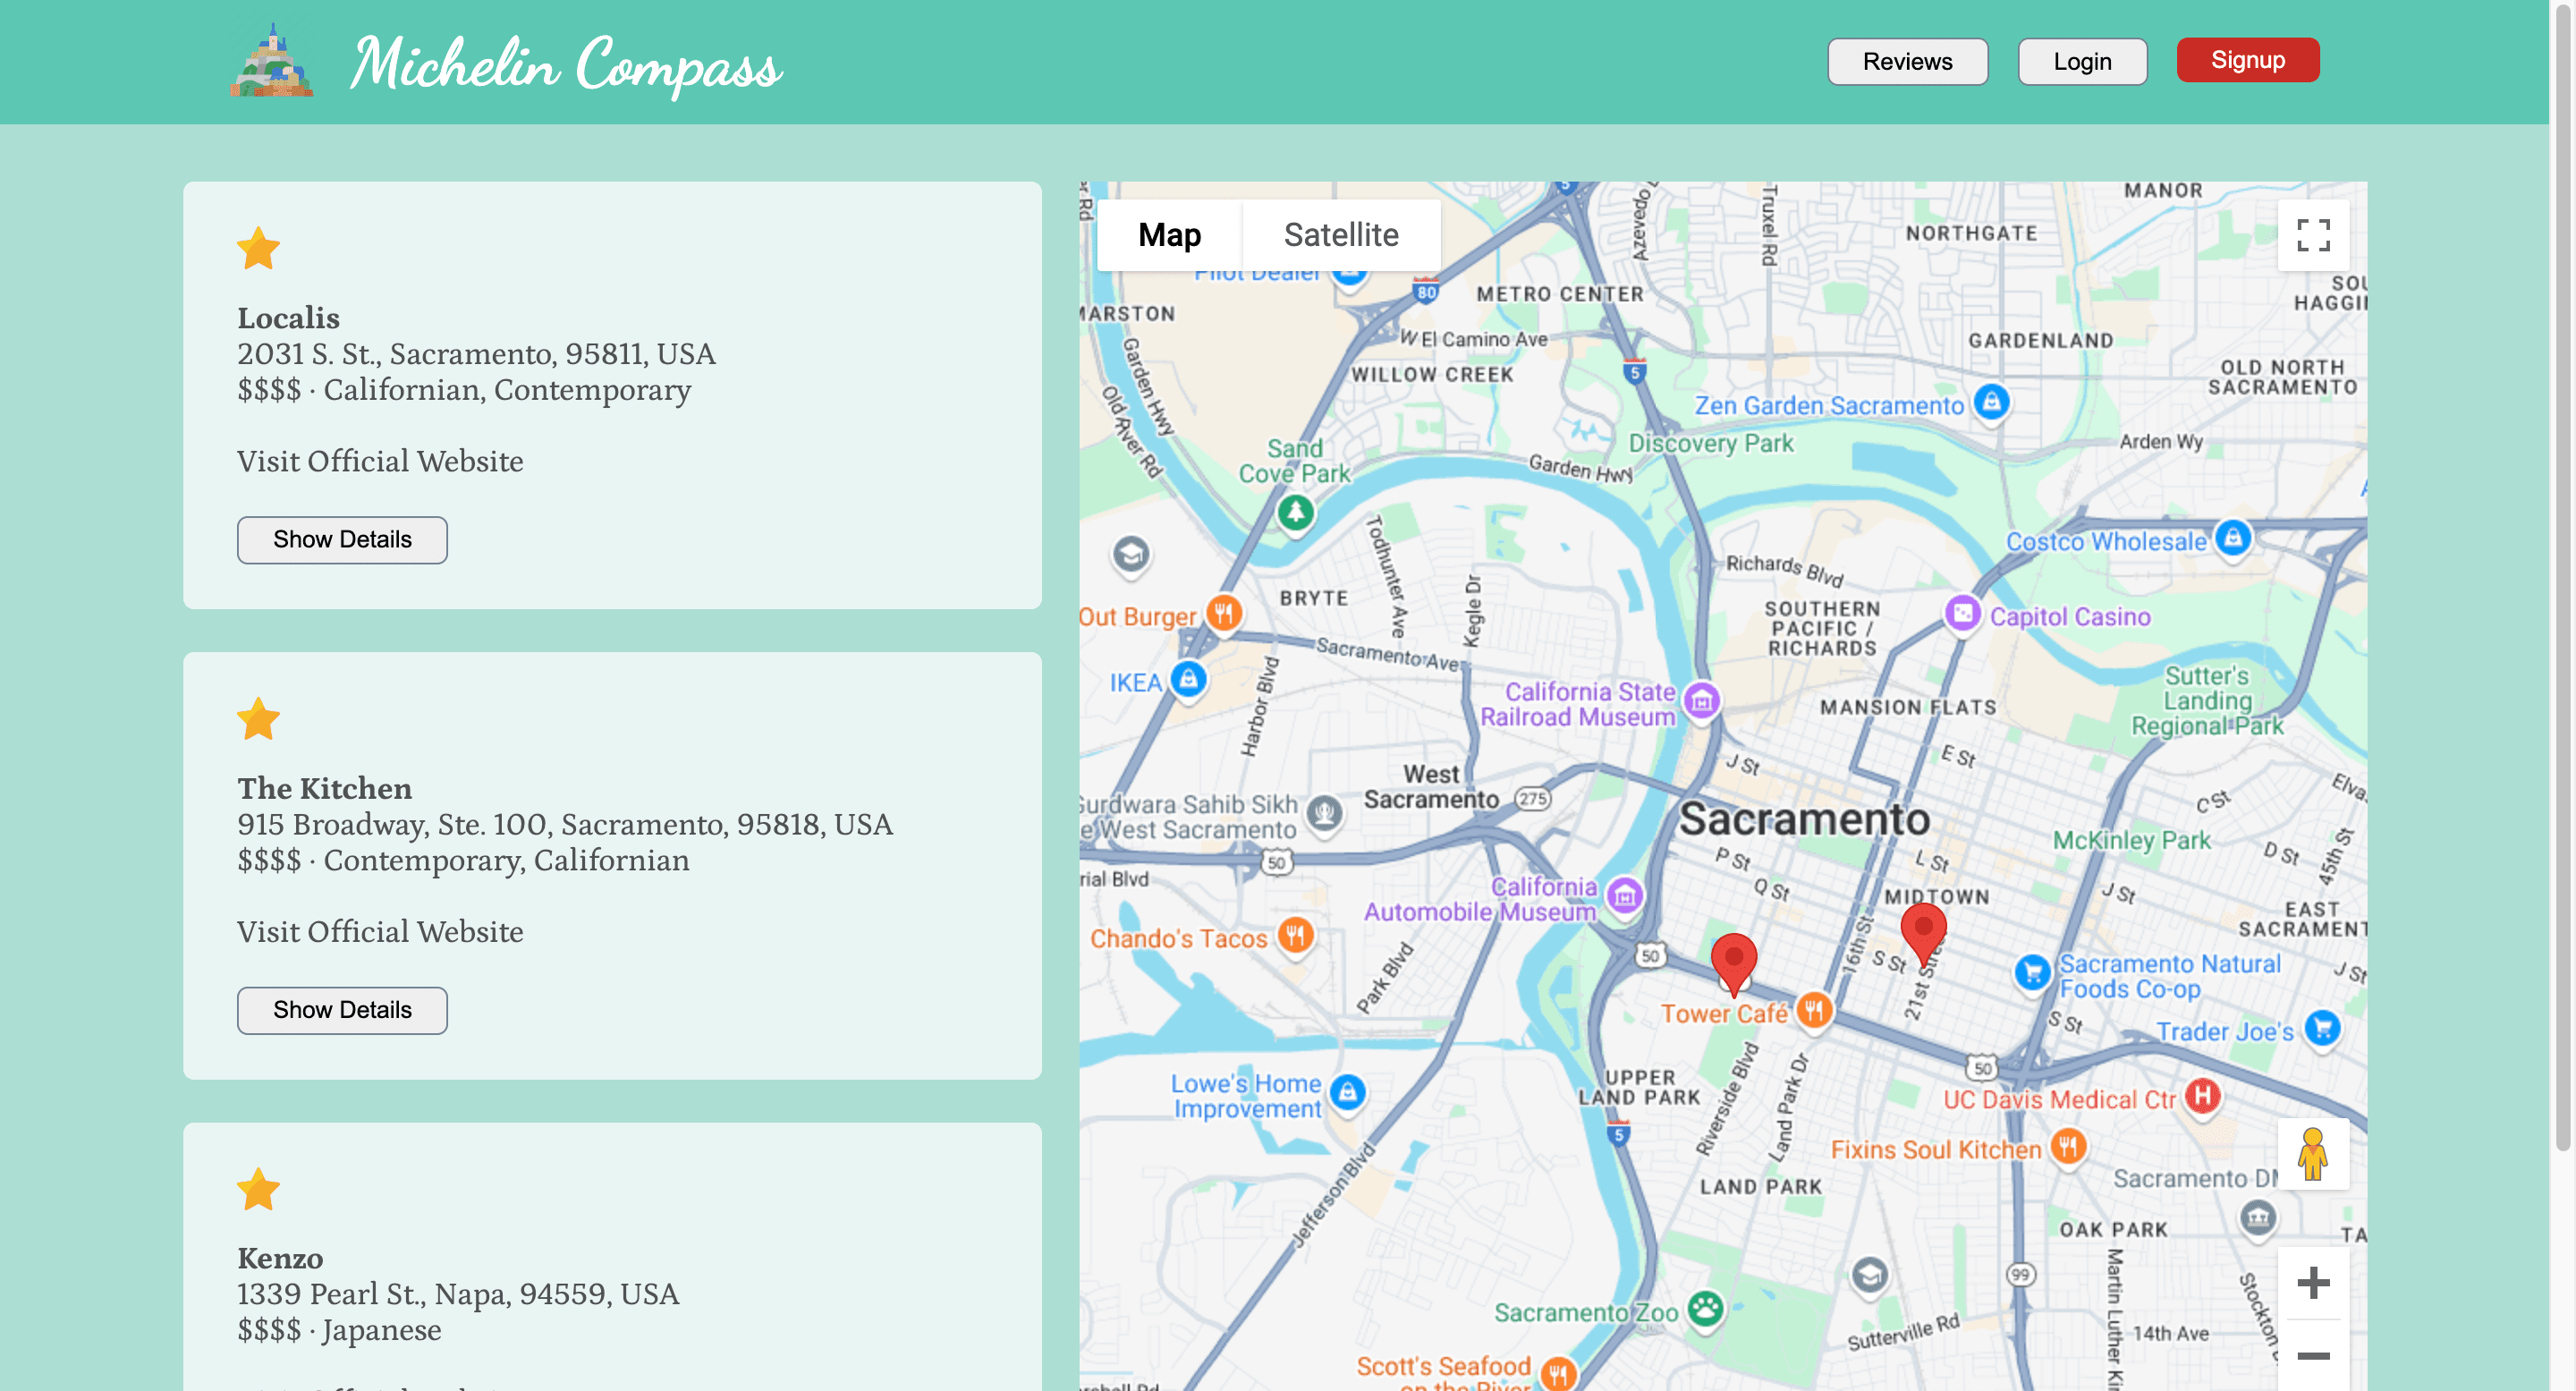Click the Sacramento Natural Foods Co-op marker
Viewport: 2576px width, 1391px height.
[2031, 973]
